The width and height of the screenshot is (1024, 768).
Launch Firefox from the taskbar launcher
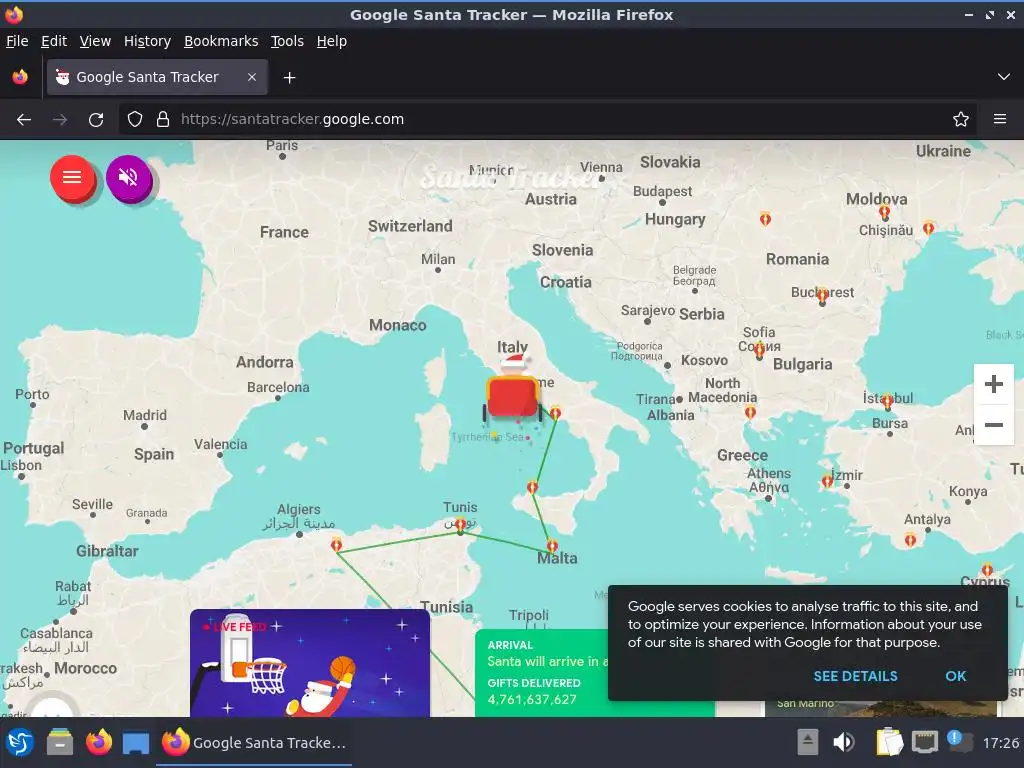click(99, 743)
